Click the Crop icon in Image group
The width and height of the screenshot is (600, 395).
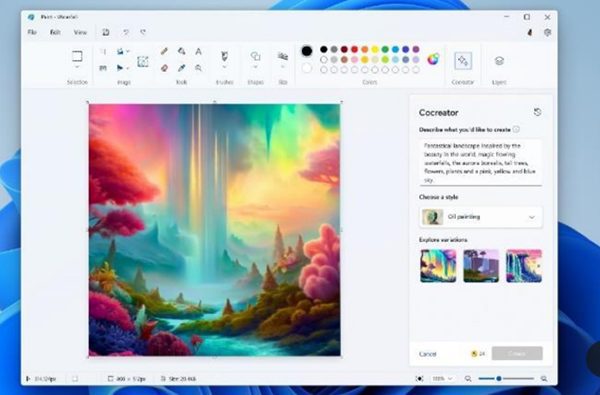(x=103, y=51)
